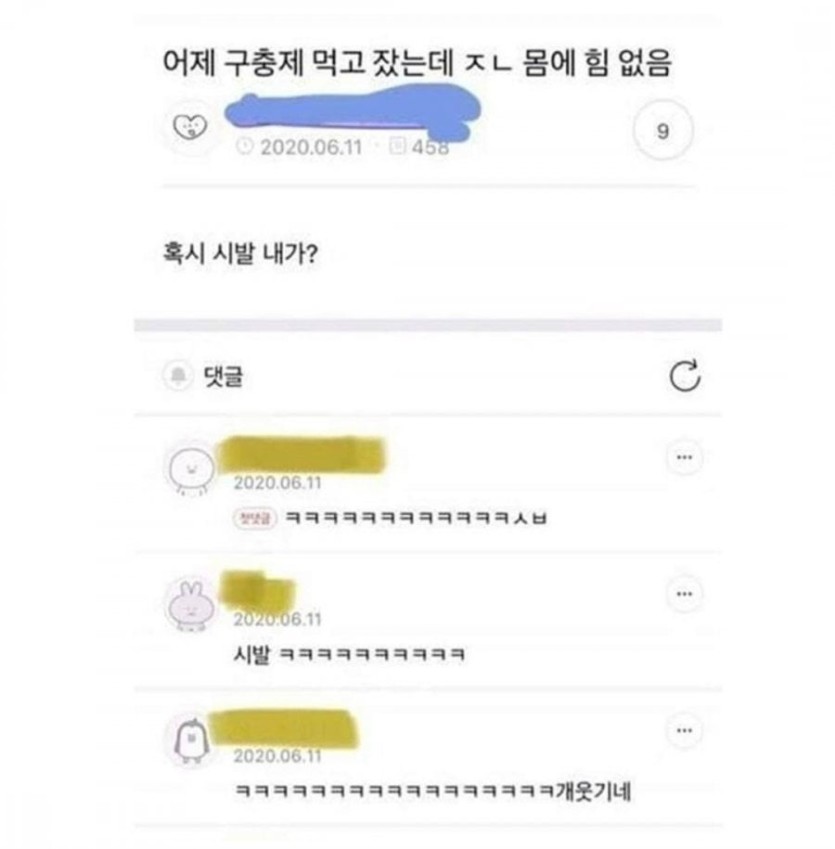This screenshot has width=835, height=849.
Task: Click first commenter's yellow-covered nickname
Action: click(x=301, y=454)
